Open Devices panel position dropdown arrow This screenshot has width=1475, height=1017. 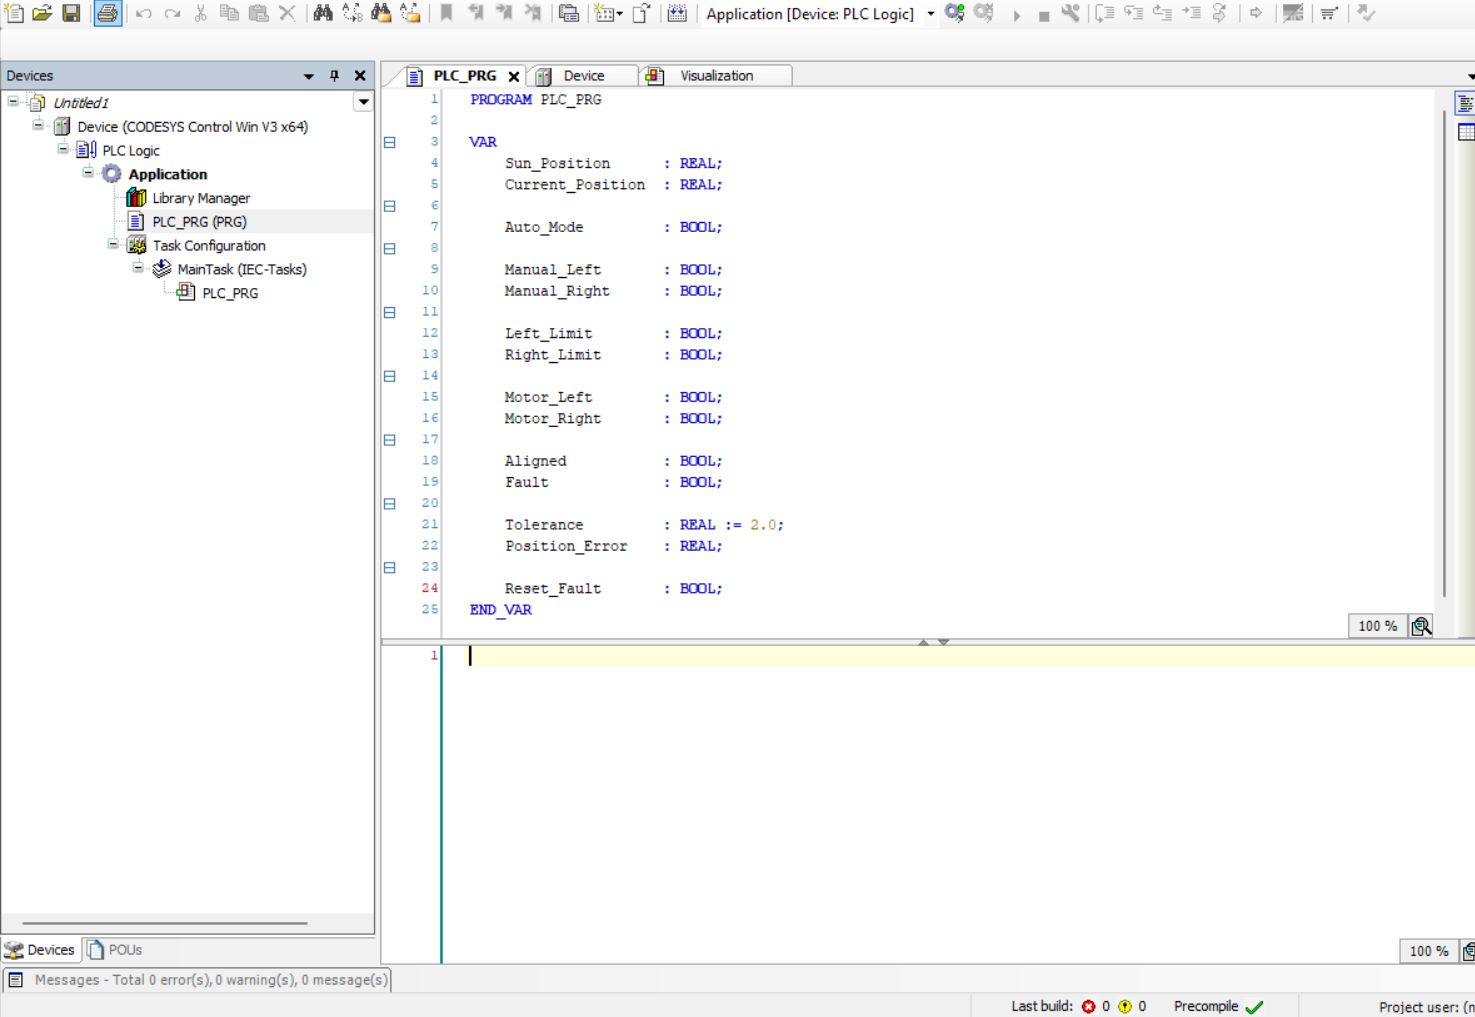[x=308, y=76]
